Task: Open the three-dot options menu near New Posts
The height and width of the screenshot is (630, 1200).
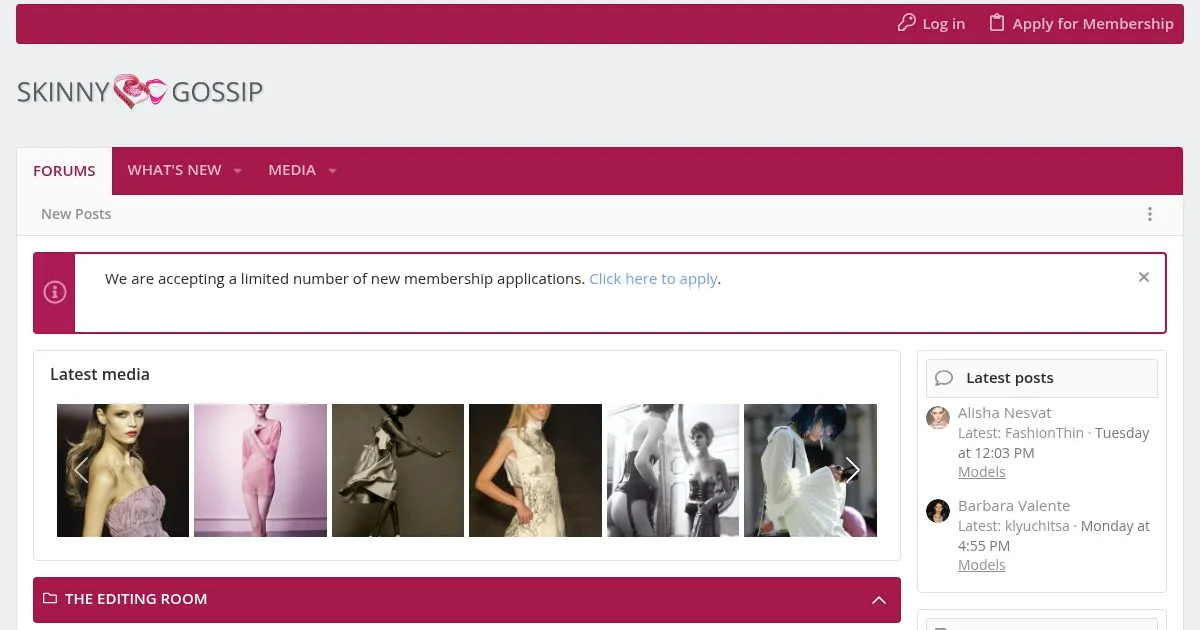Action: pos(1150,214)
